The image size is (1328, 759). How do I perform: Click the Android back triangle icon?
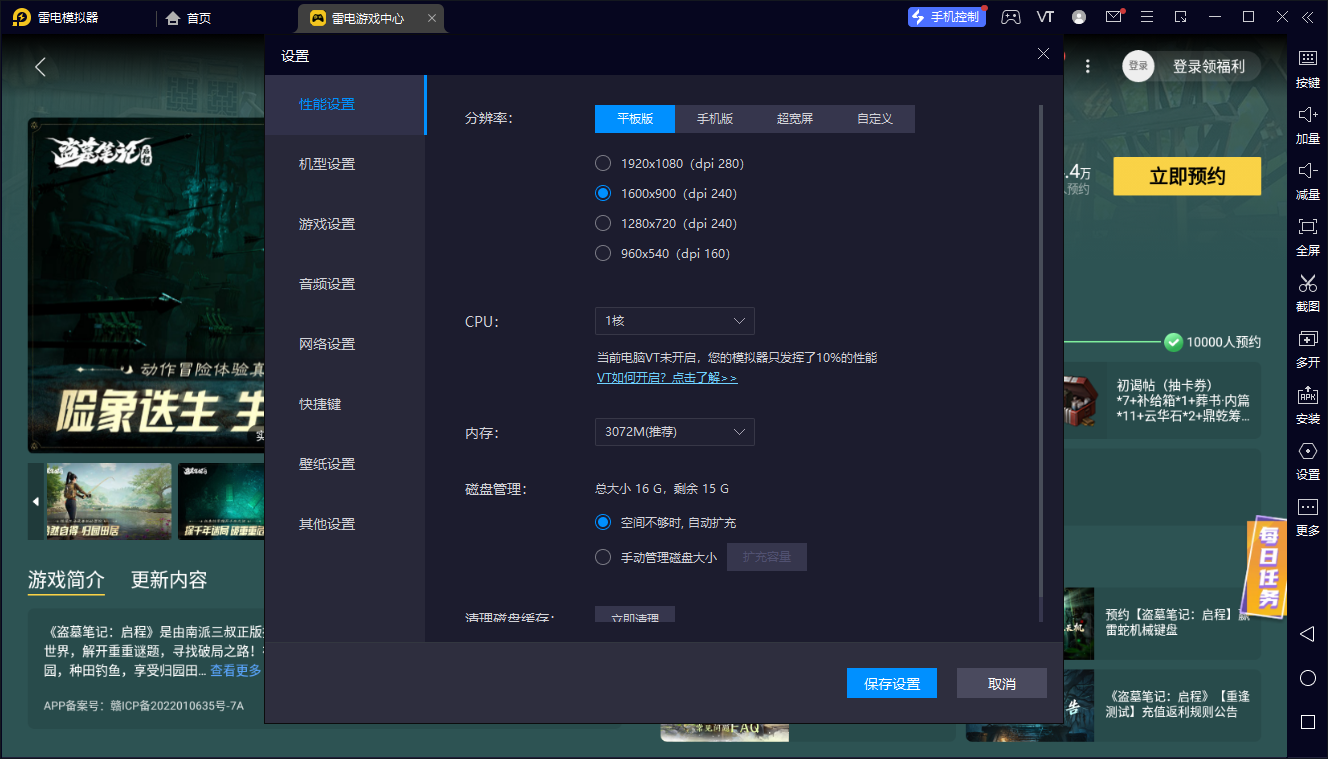(1306, 634)
